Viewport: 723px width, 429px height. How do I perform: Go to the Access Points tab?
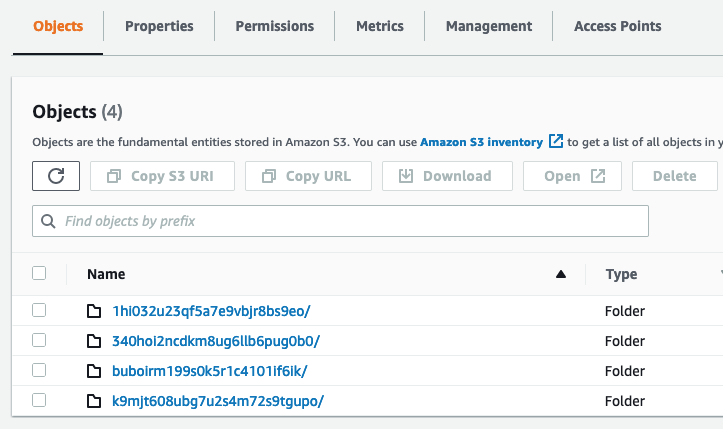[617, 27]
